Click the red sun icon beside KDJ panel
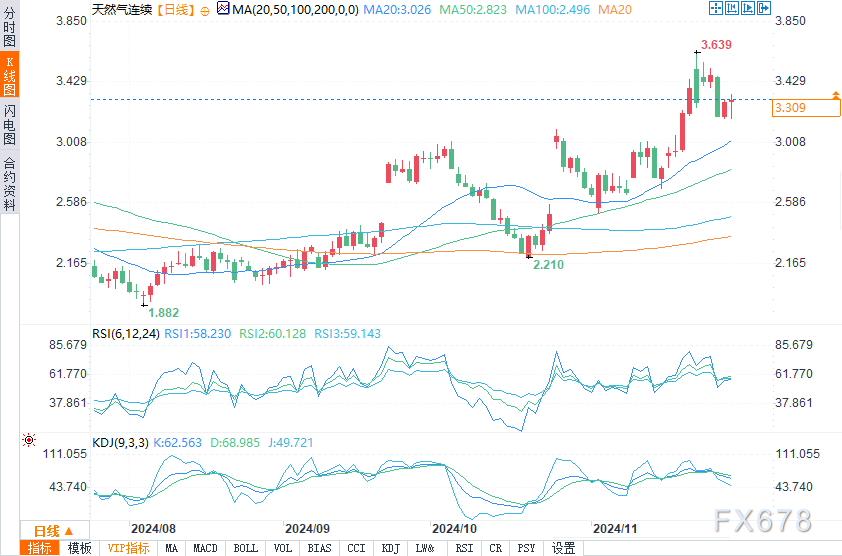Screen dimensions: 842x556 pos(29,439)
